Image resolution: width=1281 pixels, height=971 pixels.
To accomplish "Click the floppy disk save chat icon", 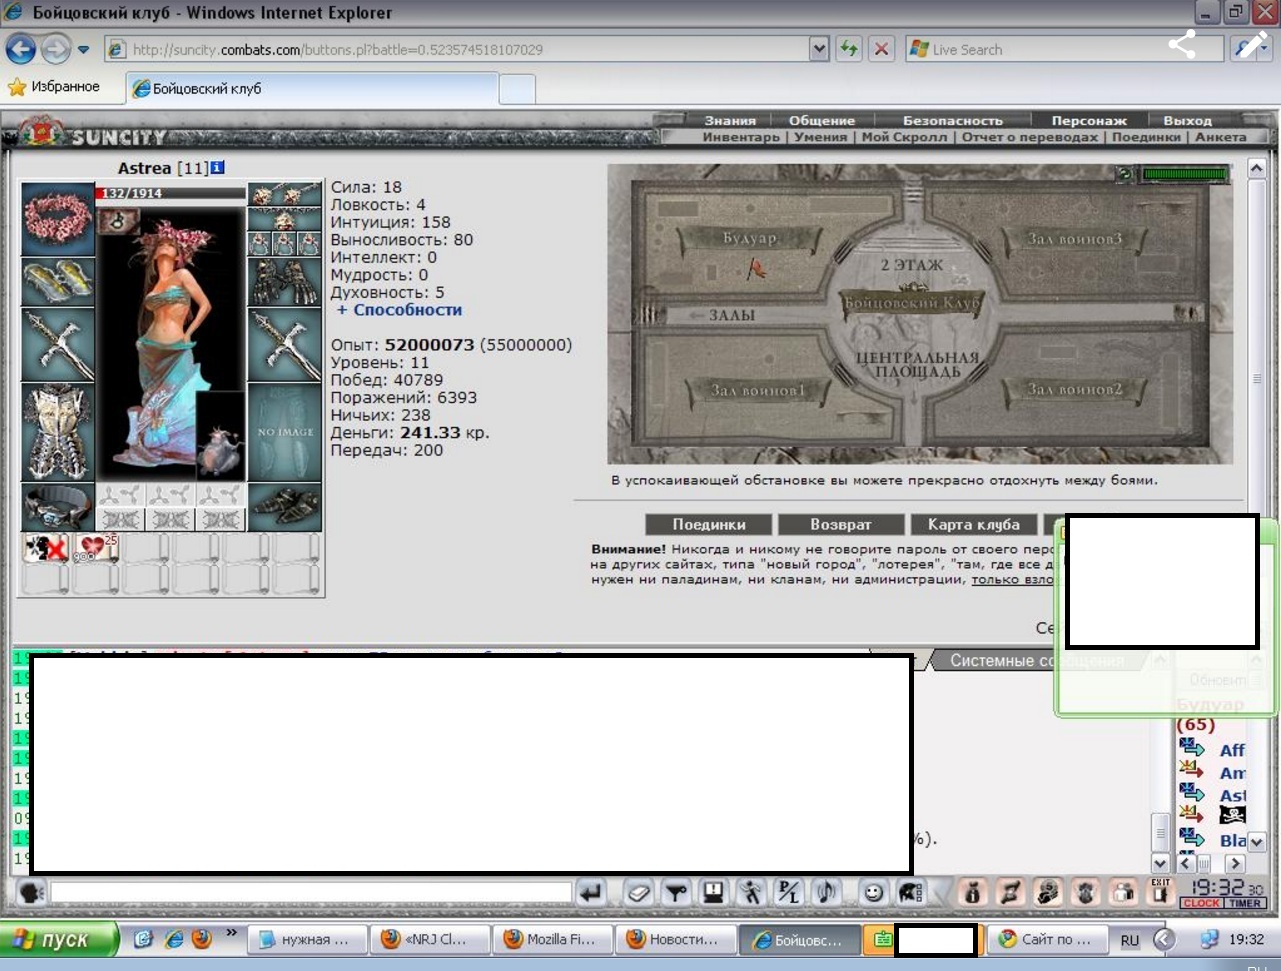I will pyautogui.click(x=713, y=892).
